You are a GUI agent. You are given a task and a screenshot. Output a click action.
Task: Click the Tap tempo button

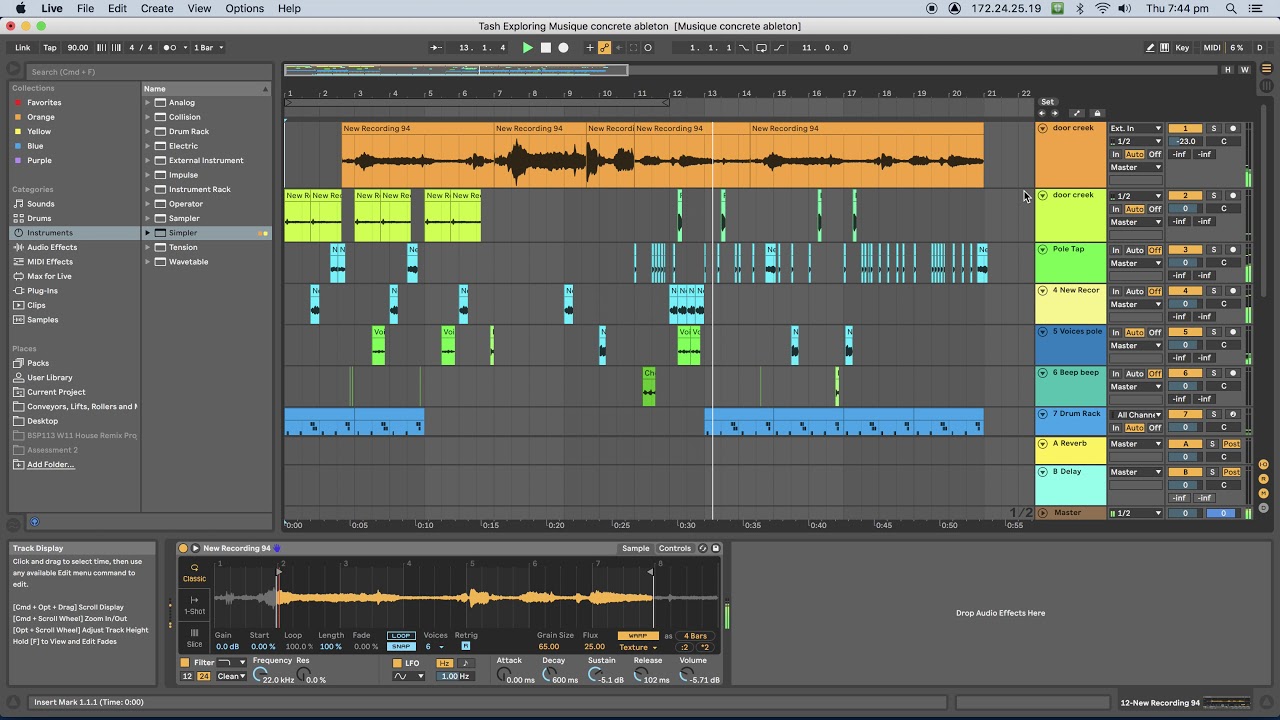coord(50,47)
